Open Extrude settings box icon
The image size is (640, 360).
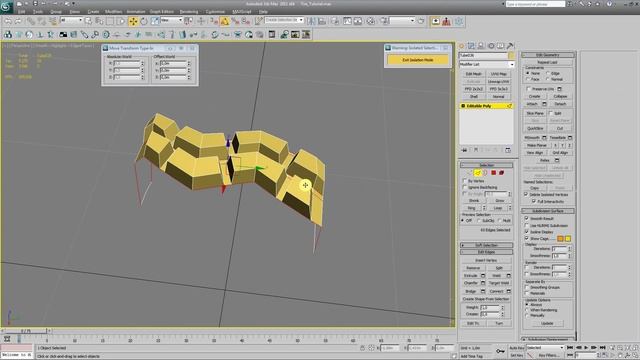click(x=483, y=276)
